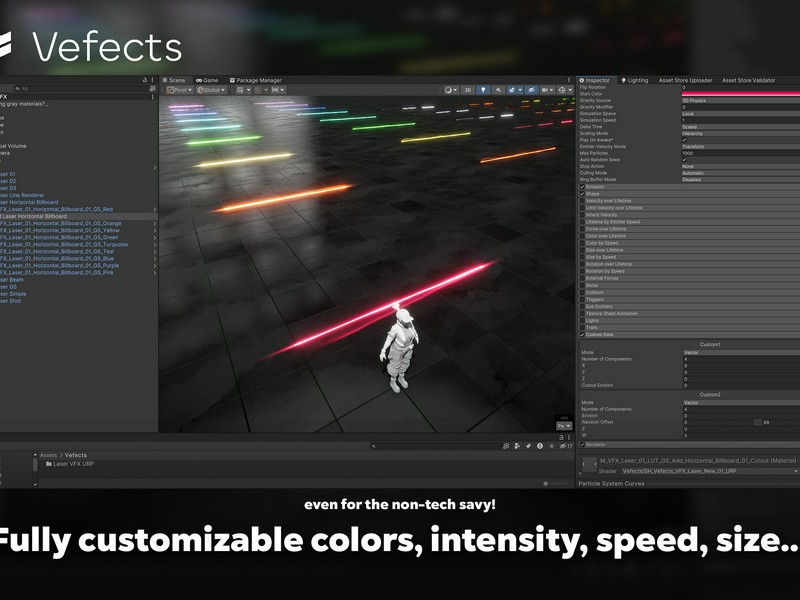
Task: Open the Package Manager tab
Action: pos(256,80)
